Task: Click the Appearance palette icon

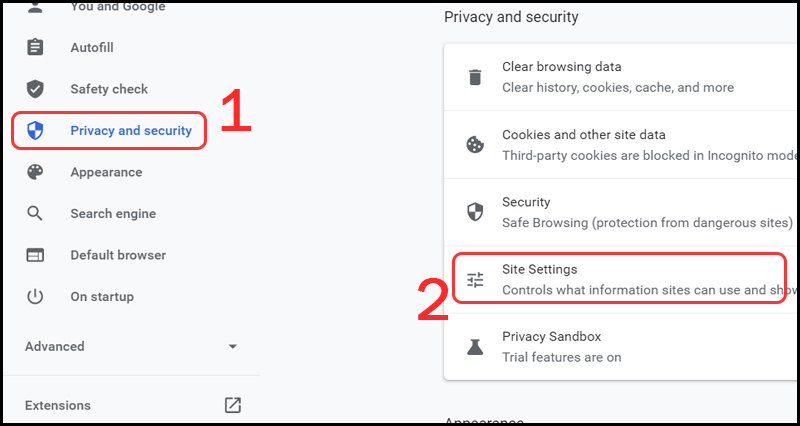Action: tap(35, 172)
